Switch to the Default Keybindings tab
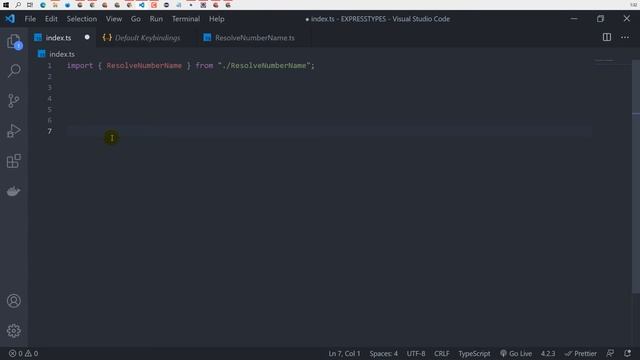This screenshot has width=640, height=360. (147, 38)
